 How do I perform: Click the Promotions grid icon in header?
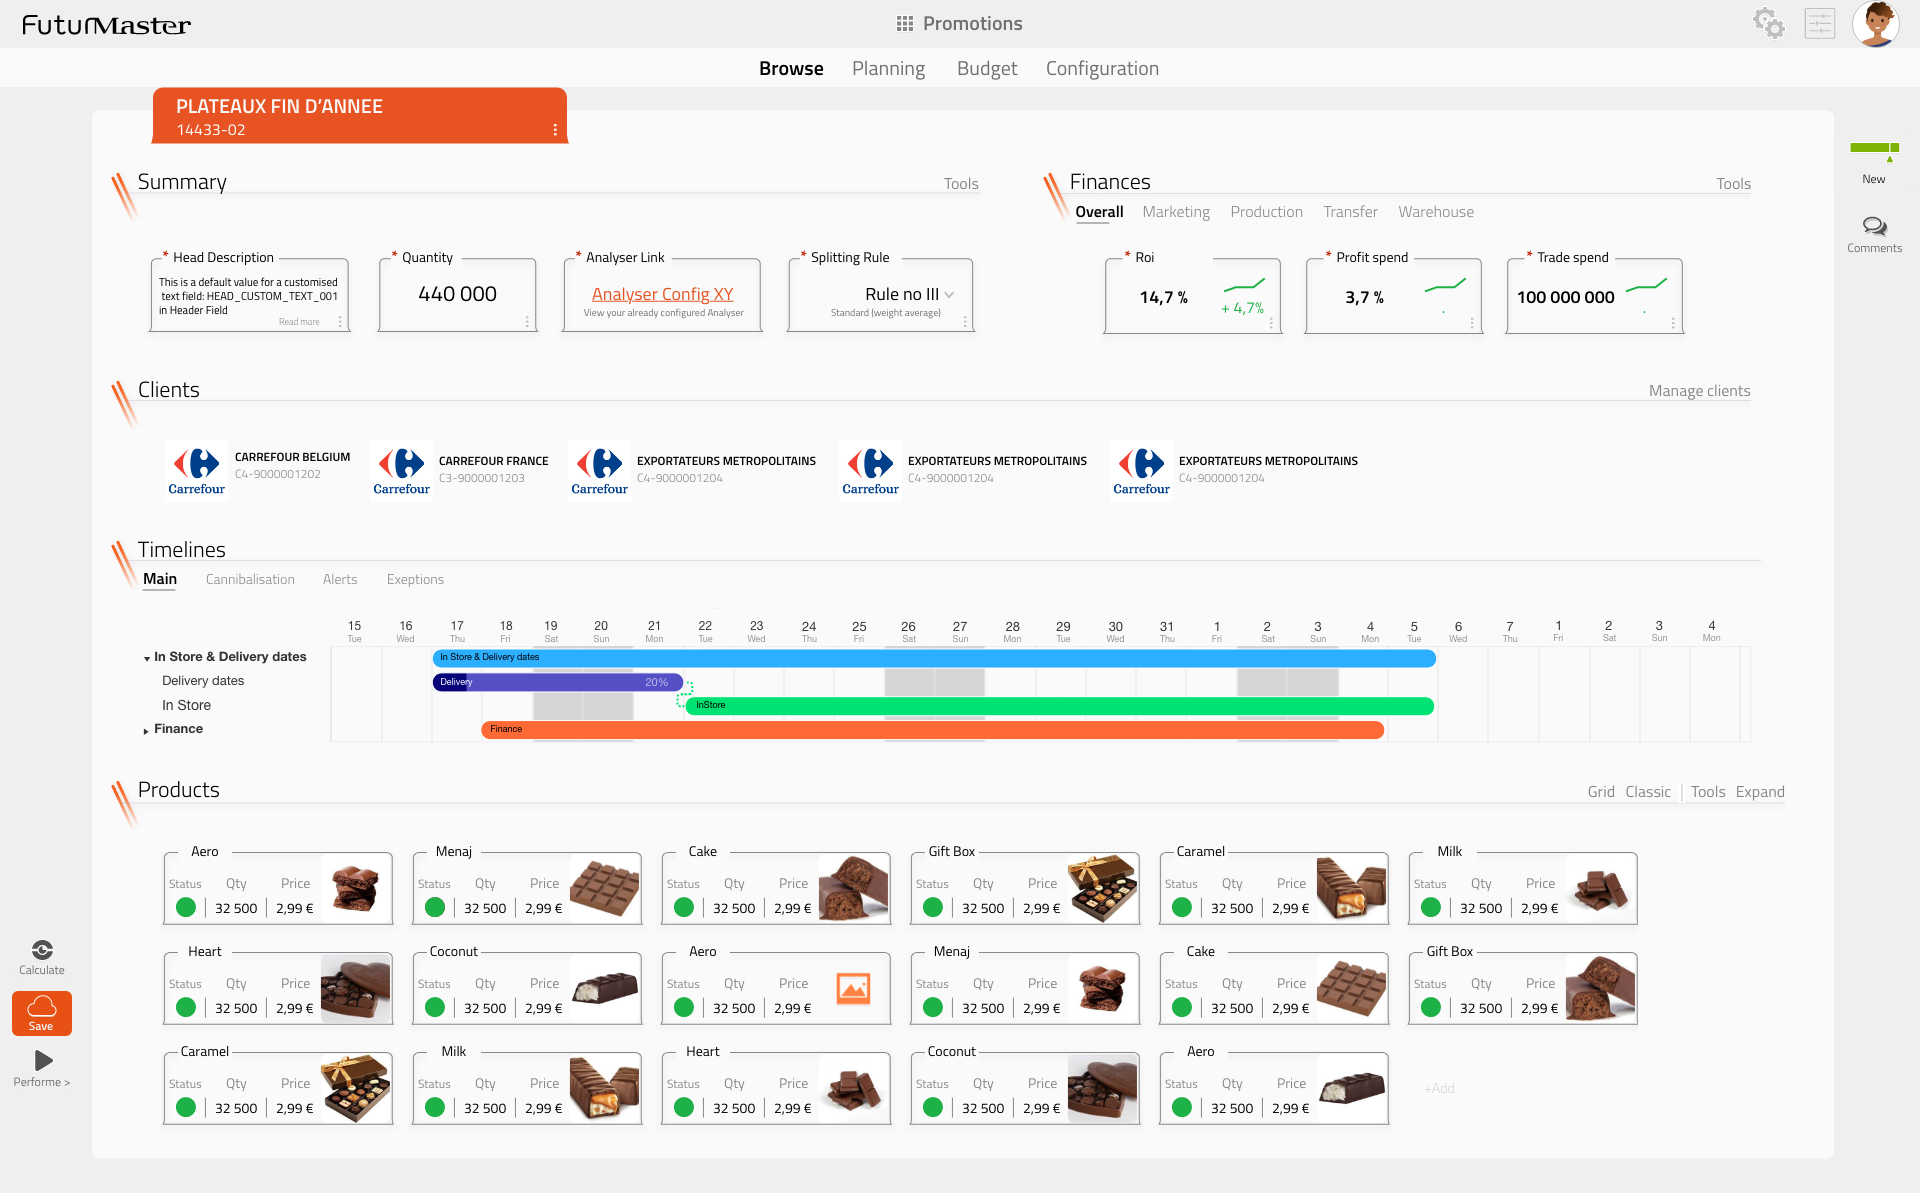905,23
